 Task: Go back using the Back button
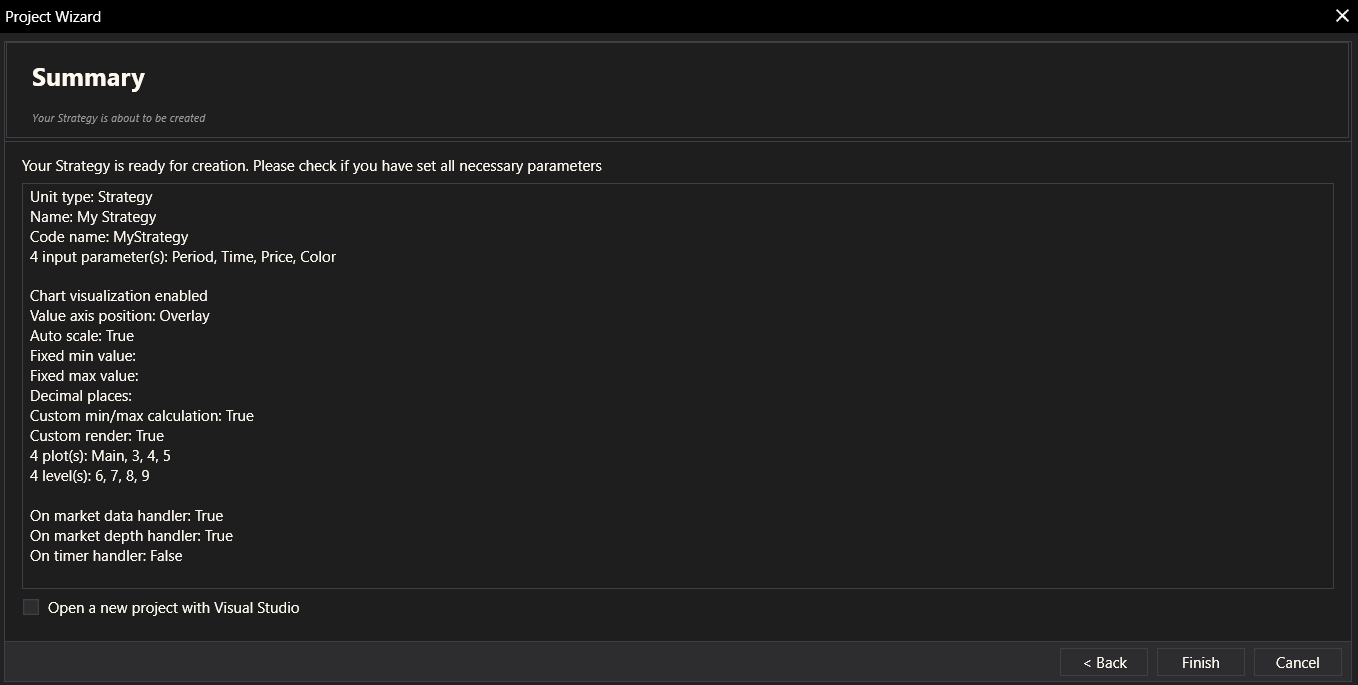click(x=1104, y=662)
